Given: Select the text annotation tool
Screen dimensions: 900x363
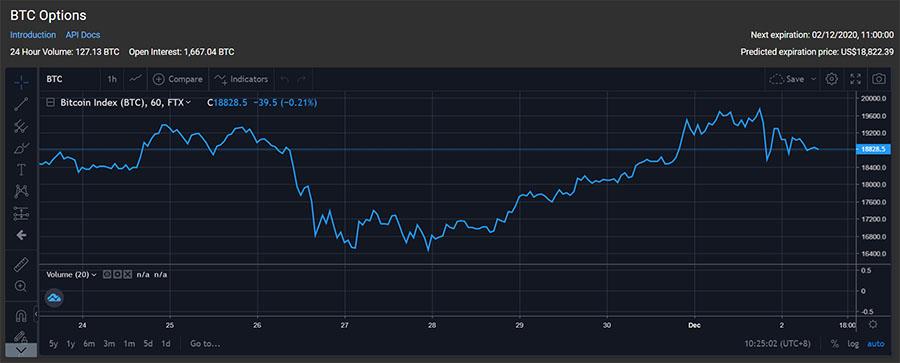Looking at the screenshot, I should (x=21, y=169).
